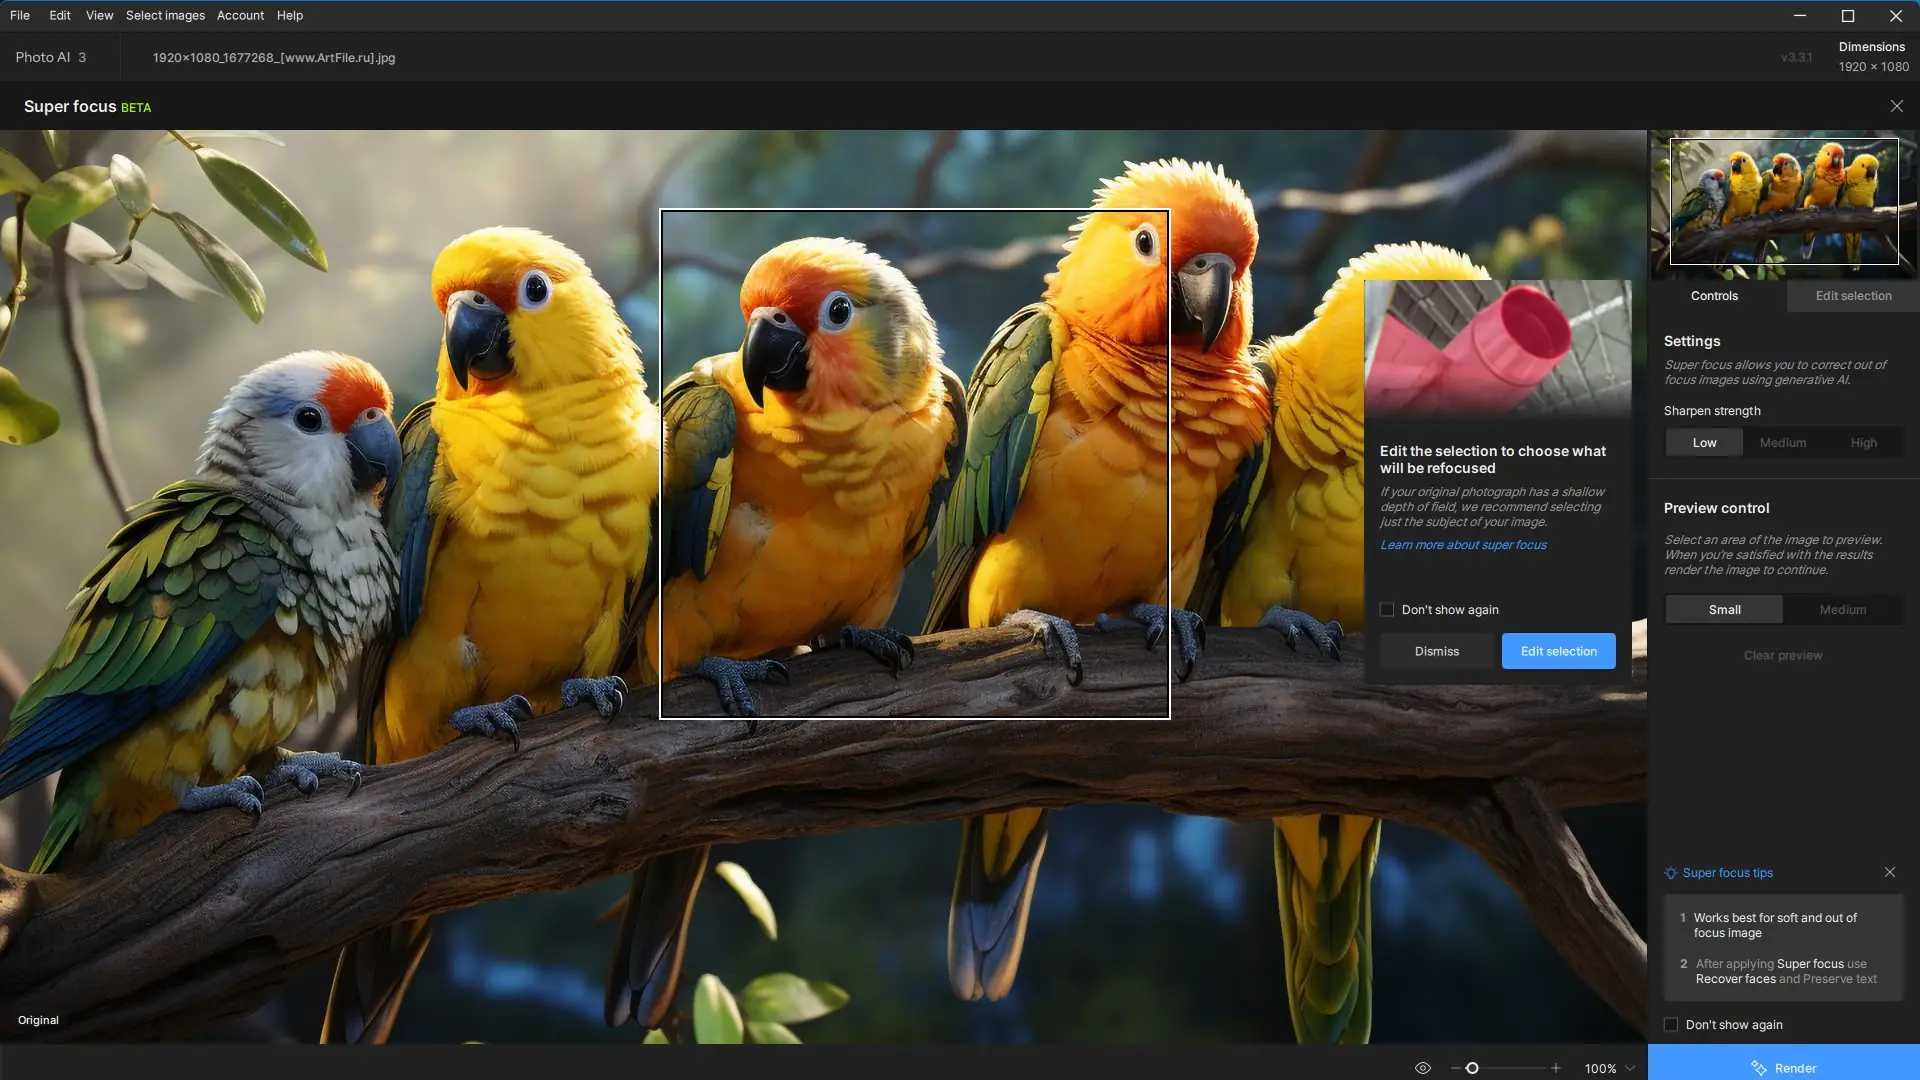Open Learn more about super focus link
The width and height of the screenshot is (1920, 1080).
coord(1463,545)
